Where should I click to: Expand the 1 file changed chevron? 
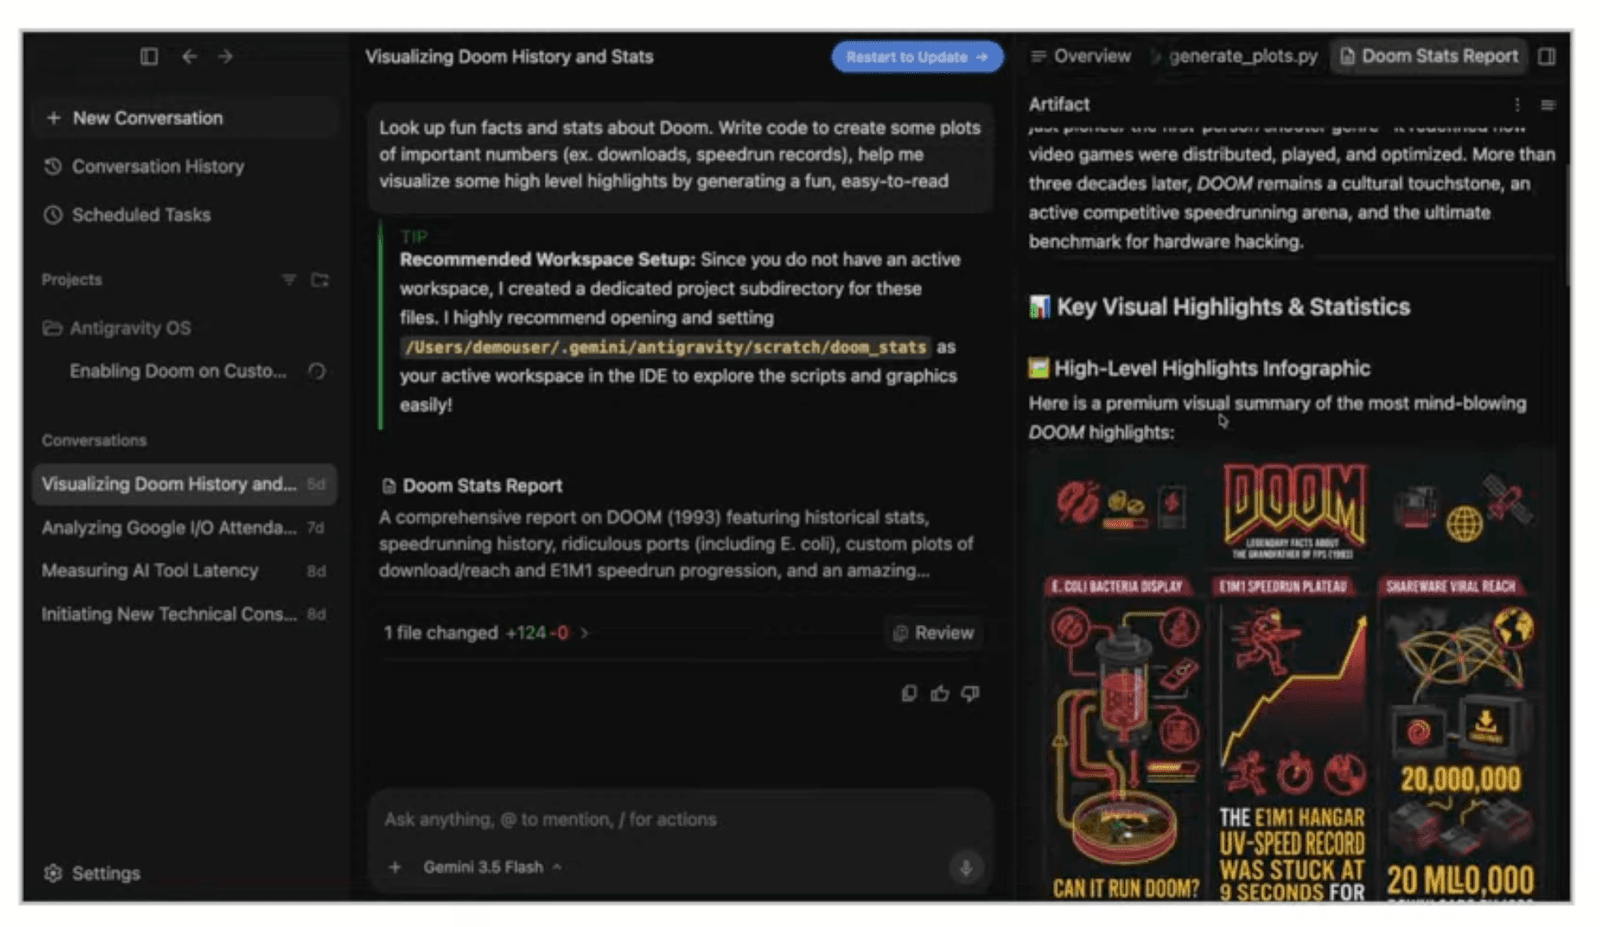[x=585, y=633]
